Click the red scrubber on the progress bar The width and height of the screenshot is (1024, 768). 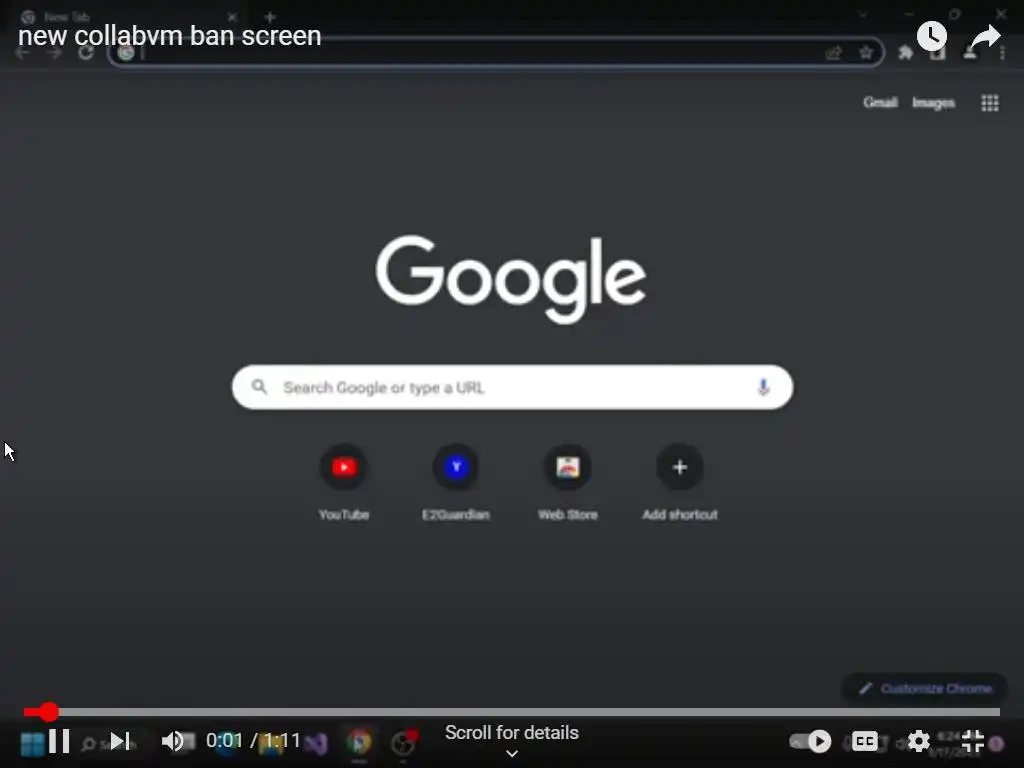coord(48,712)
